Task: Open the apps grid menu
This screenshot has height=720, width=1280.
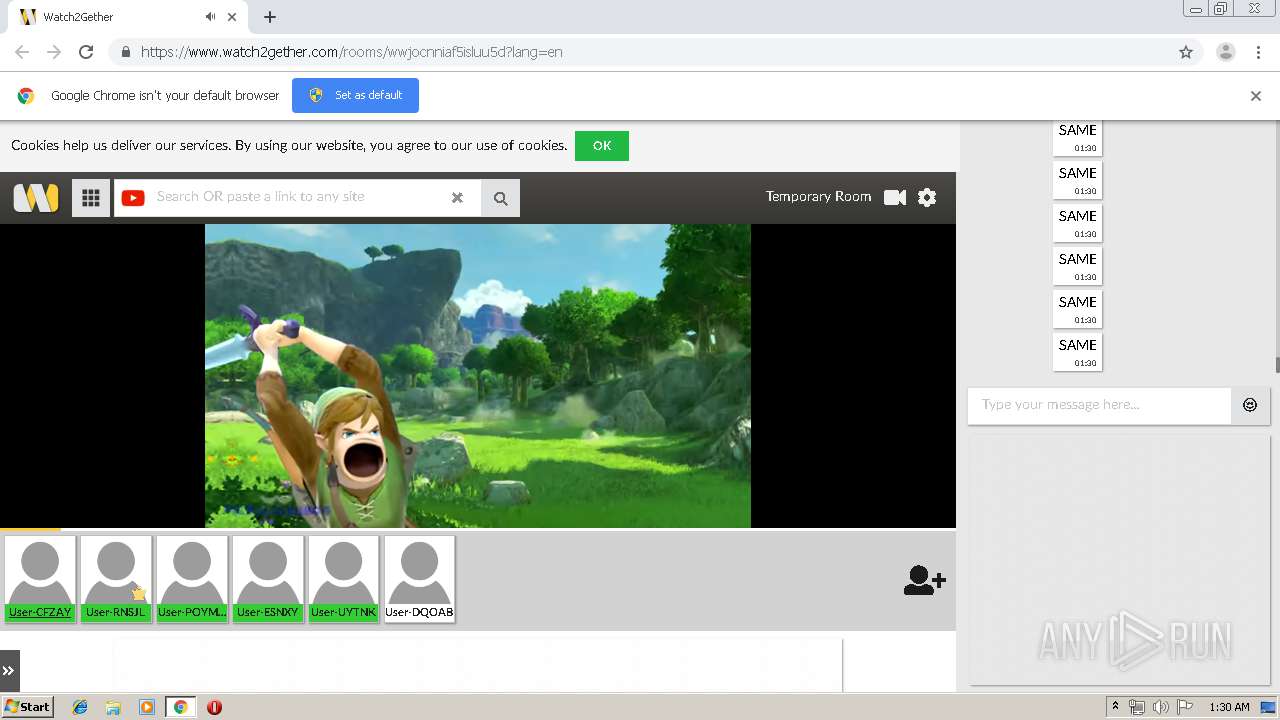Action: tap(91, 197)
